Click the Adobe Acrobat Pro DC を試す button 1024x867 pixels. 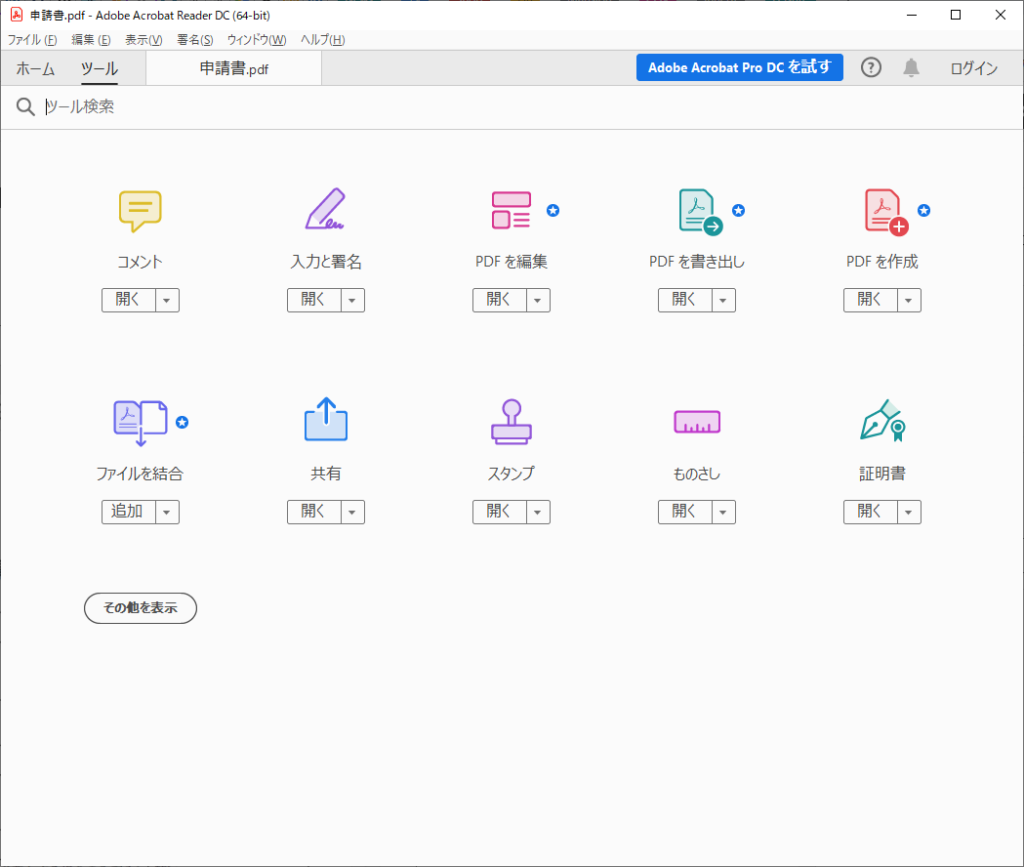click(x=739, y=67)
